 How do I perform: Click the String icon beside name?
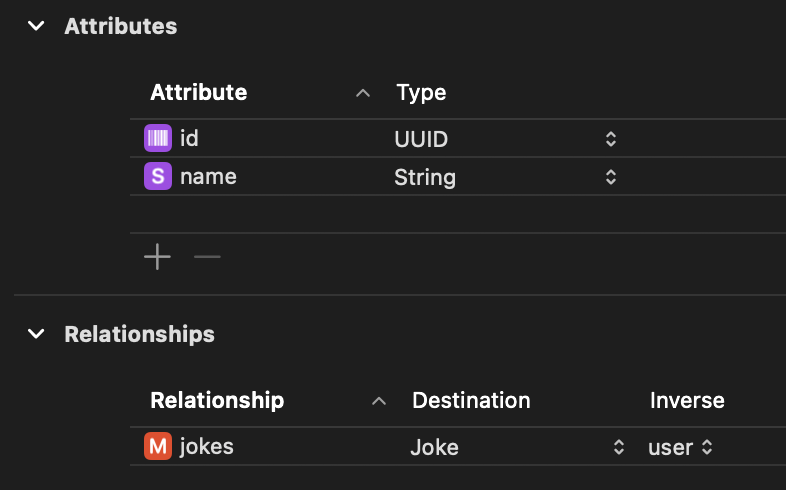click(158, 177)
